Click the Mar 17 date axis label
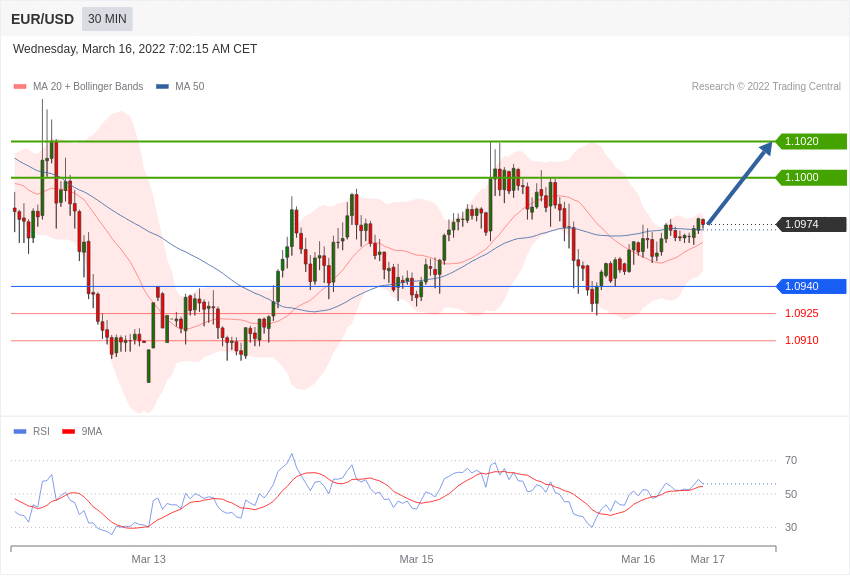This screenshot has width=850, height=576. point(707,559)
